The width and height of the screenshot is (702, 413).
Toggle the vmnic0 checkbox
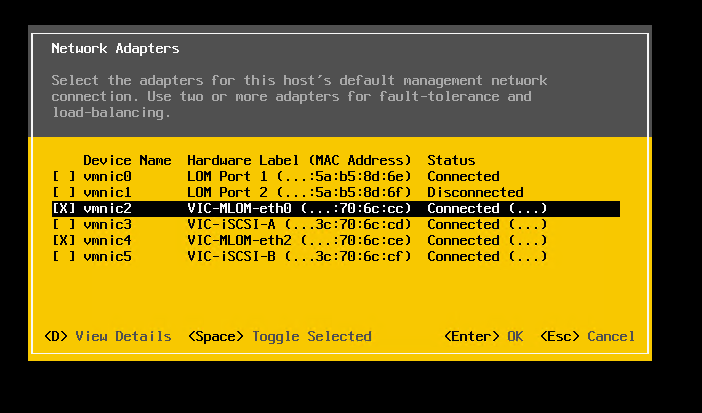[x=63, y=176]
